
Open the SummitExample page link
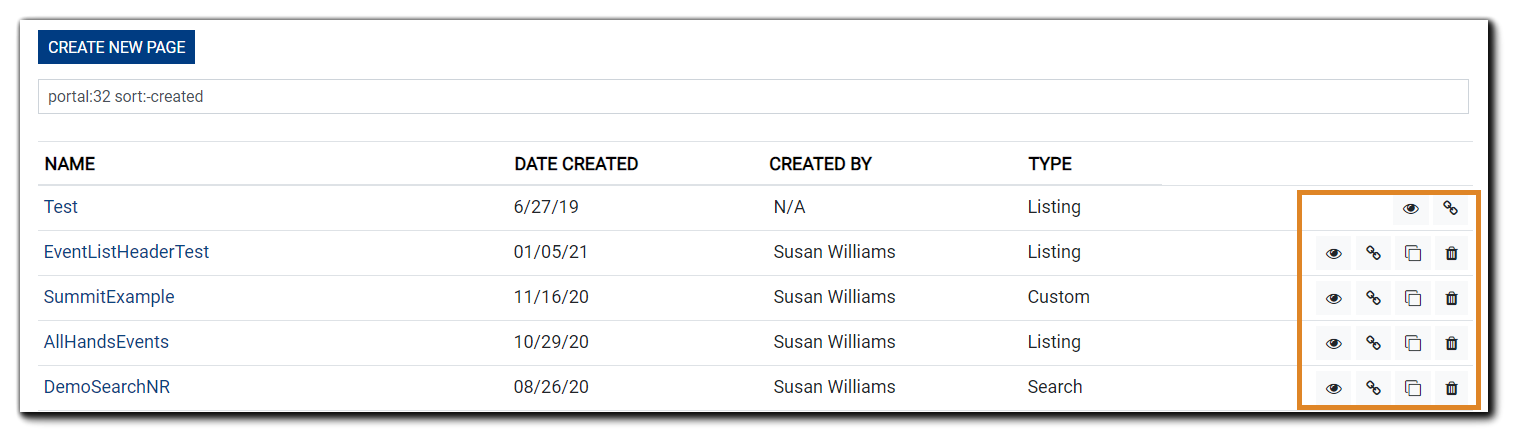tap(109, 297)
